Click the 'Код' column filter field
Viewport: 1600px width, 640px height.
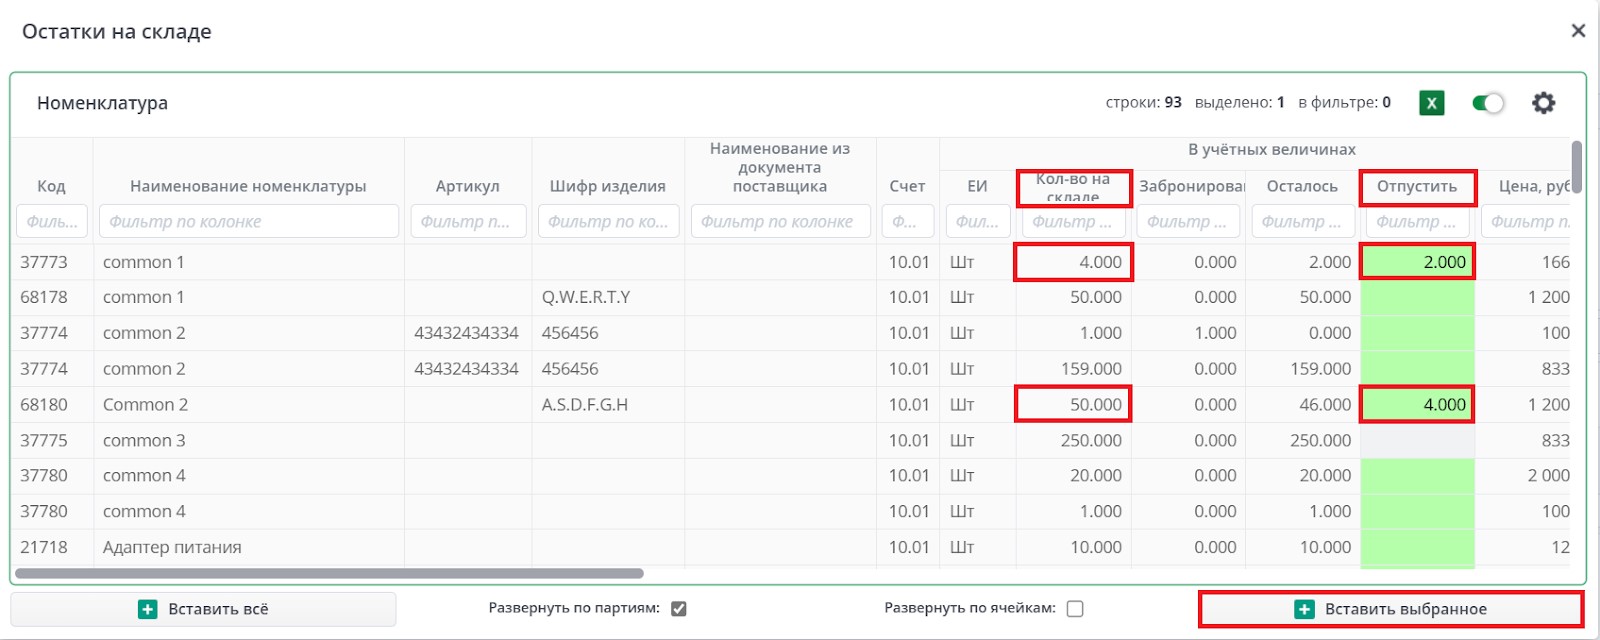pyautogui.click(x=52, y=221)
